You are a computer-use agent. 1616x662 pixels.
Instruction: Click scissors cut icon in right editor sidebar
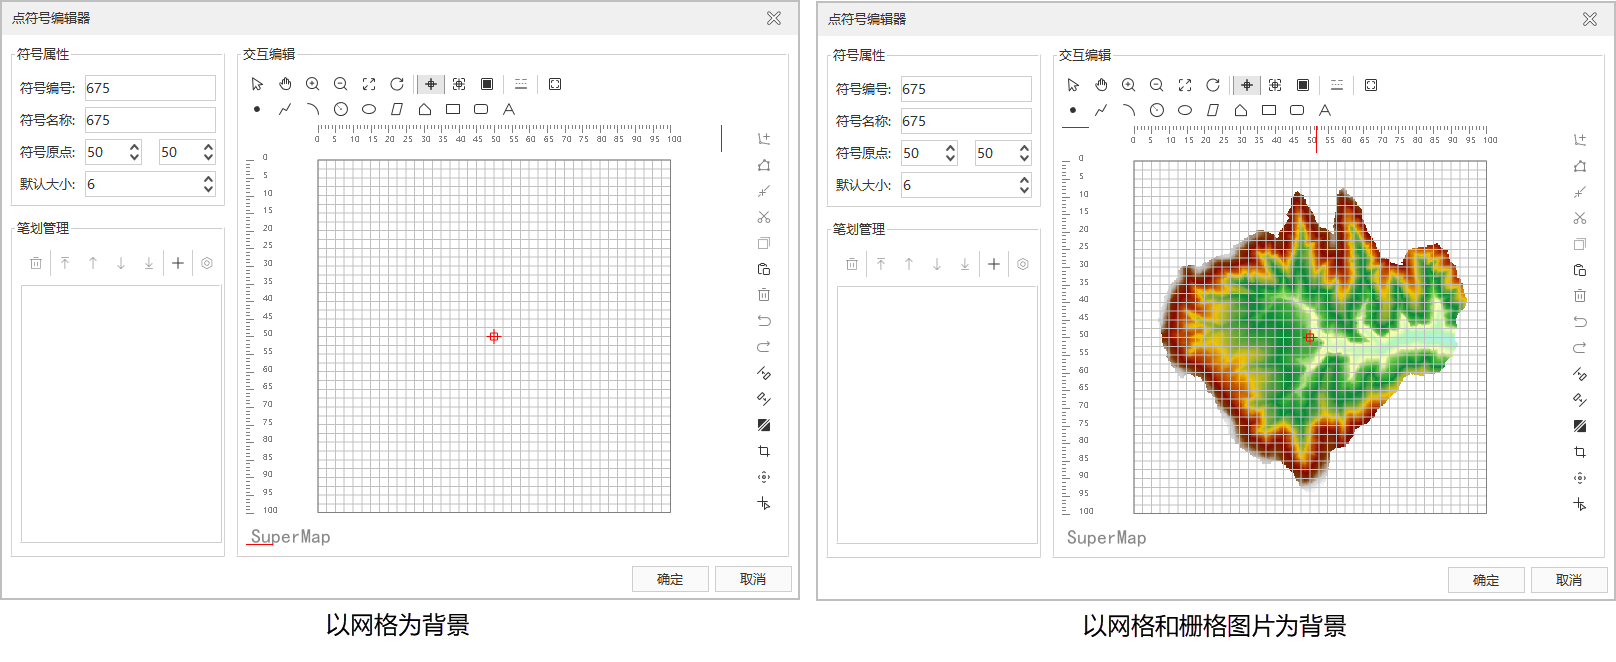[1580, 218]
